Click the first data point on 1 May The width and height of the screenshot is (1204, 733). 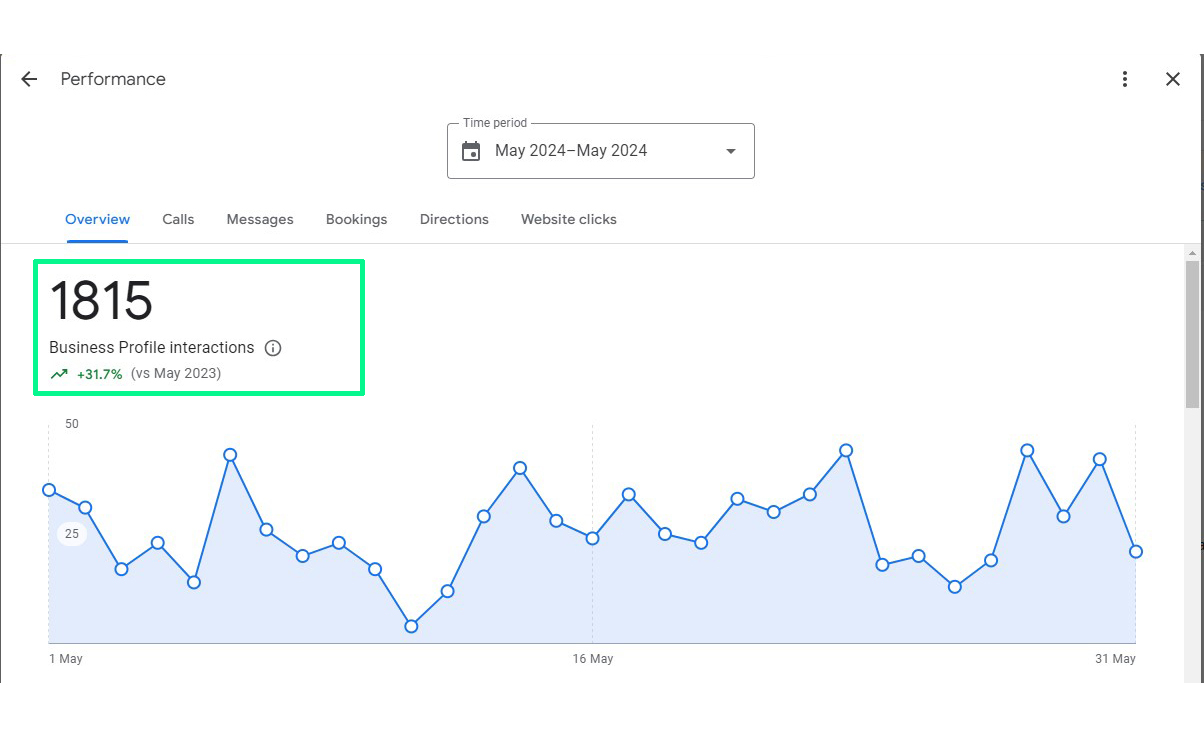tap(49, 490)
